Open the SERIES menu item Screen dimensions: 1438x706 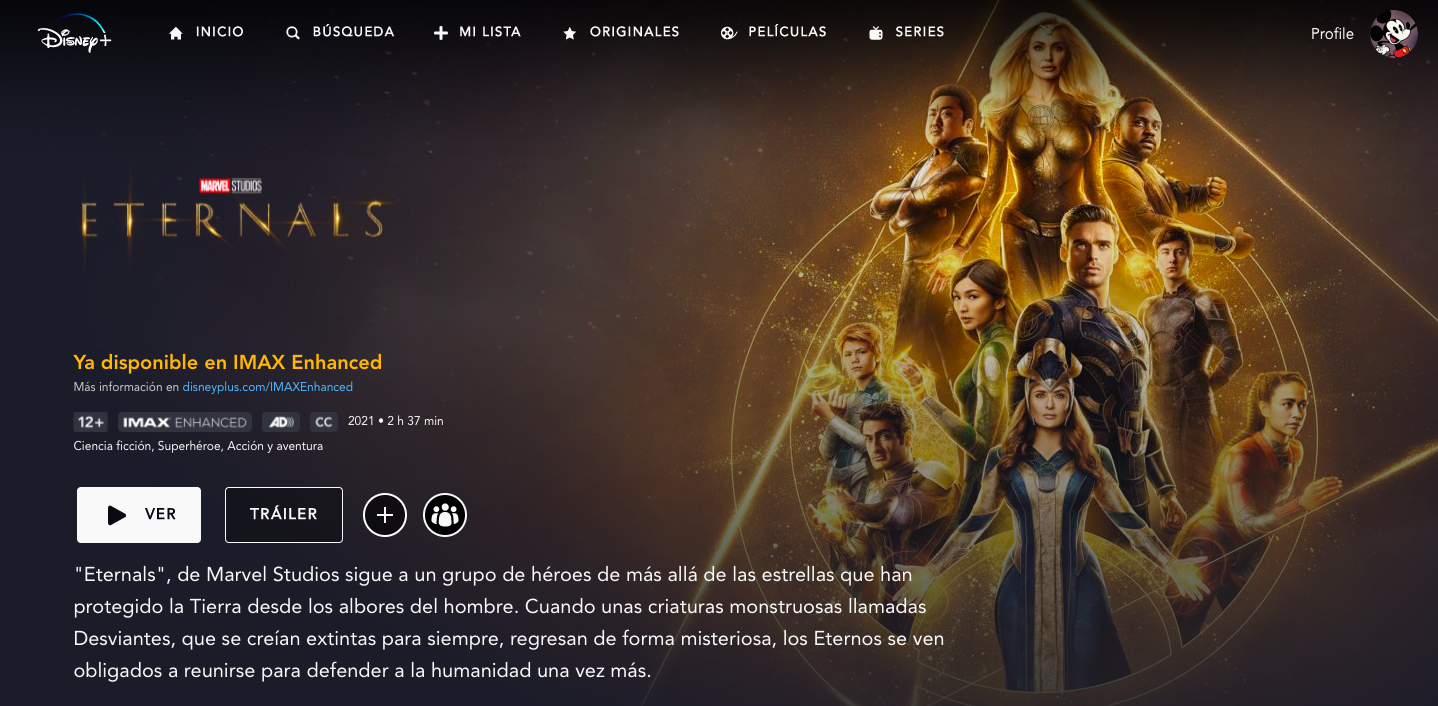click(920, 32)
